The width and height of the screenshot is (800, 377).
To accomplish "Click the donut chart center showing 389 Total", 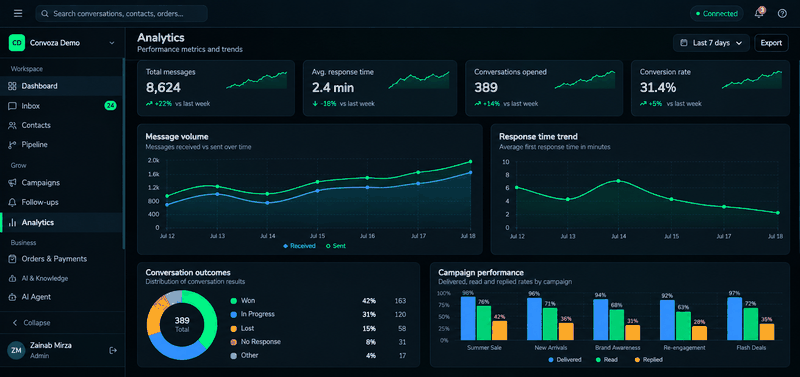I will (x=182, y=324).
